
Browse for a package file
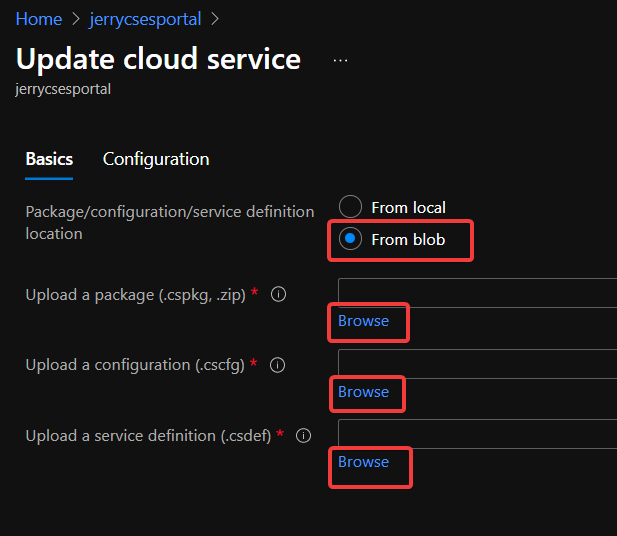[x=363, y=321]
